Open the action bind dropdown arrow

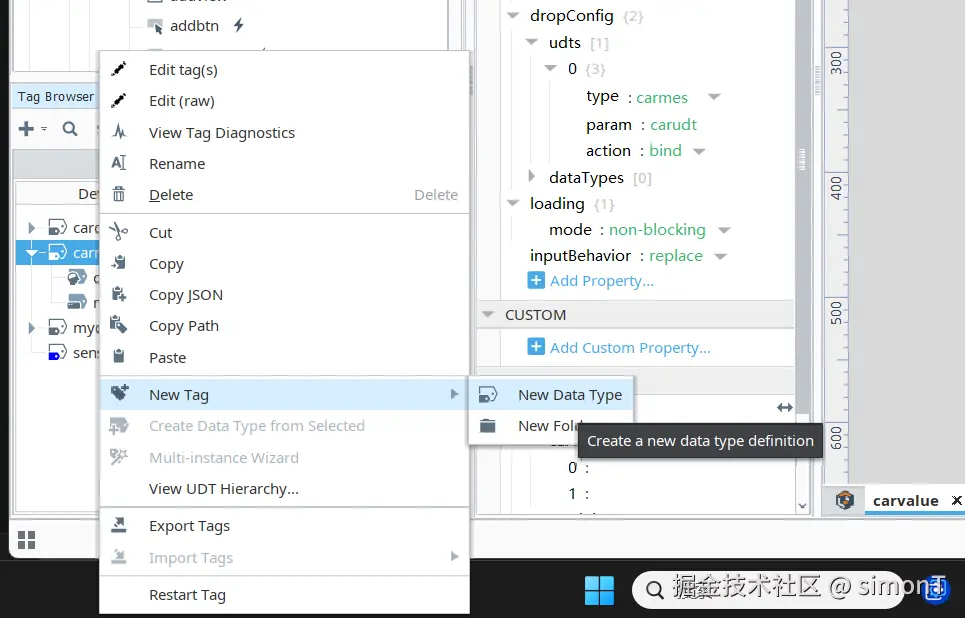coord(699,151)
